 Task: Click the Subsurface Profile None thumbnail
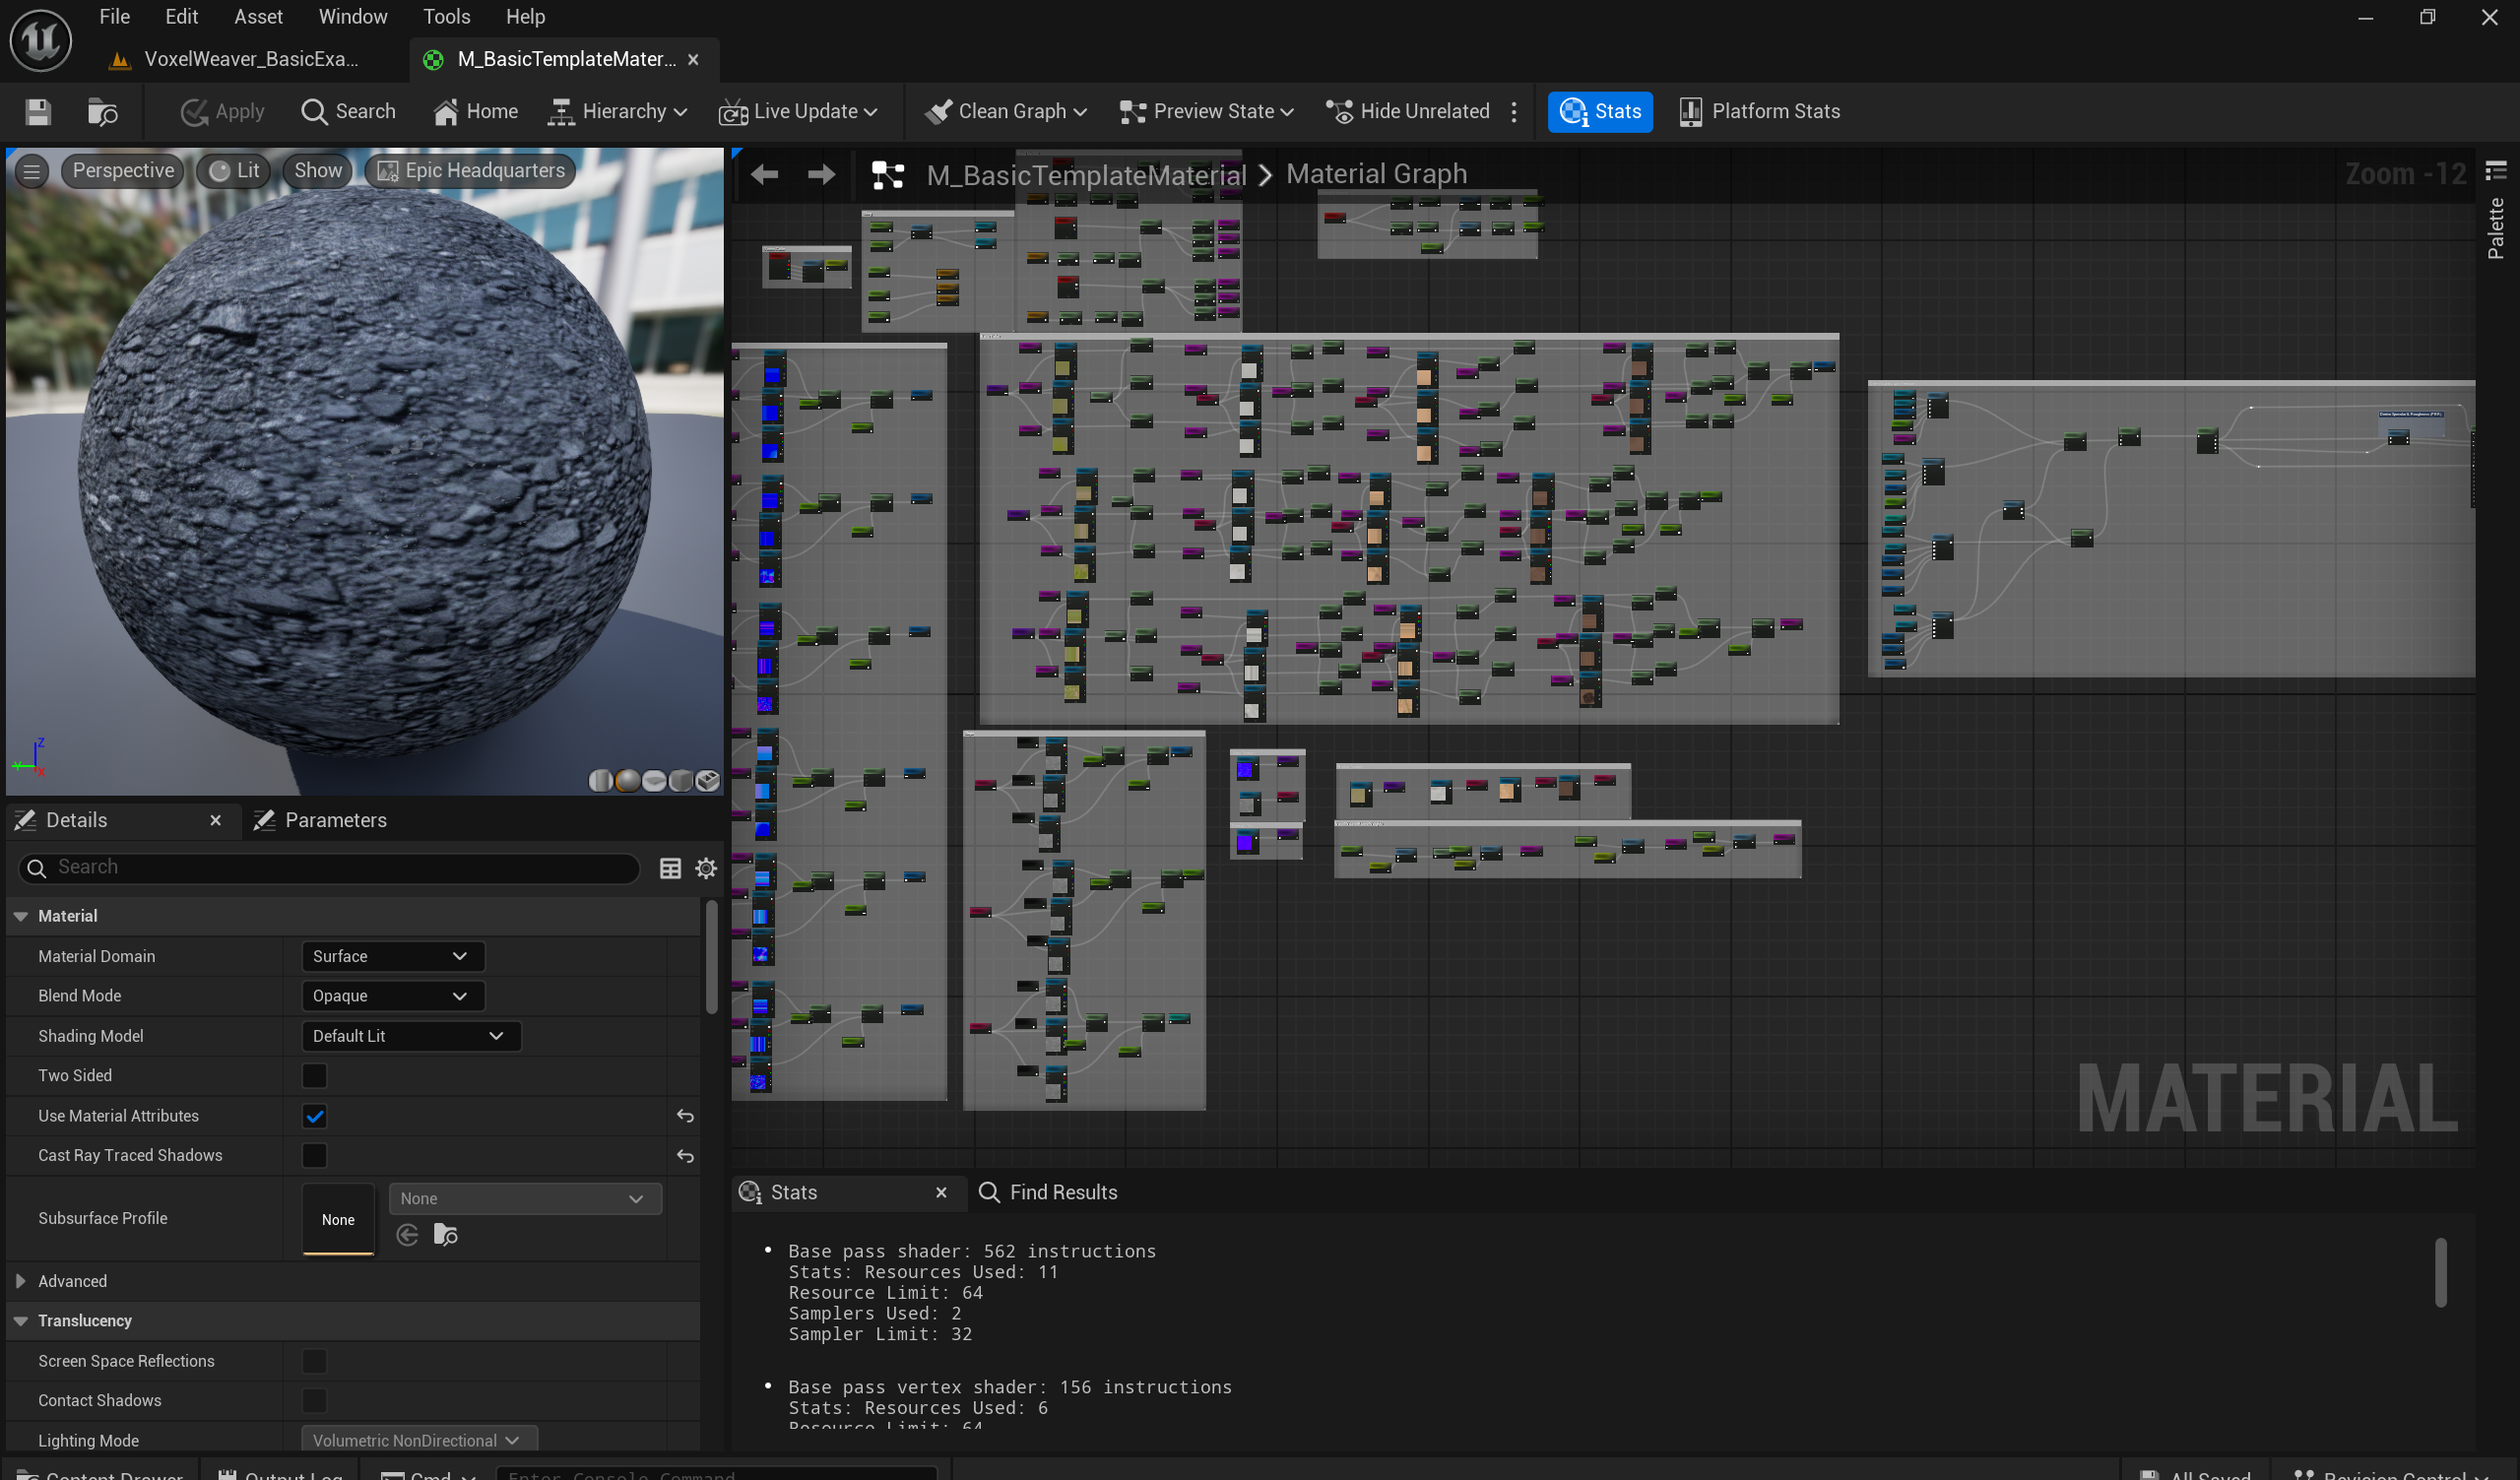coord(338,1219)
